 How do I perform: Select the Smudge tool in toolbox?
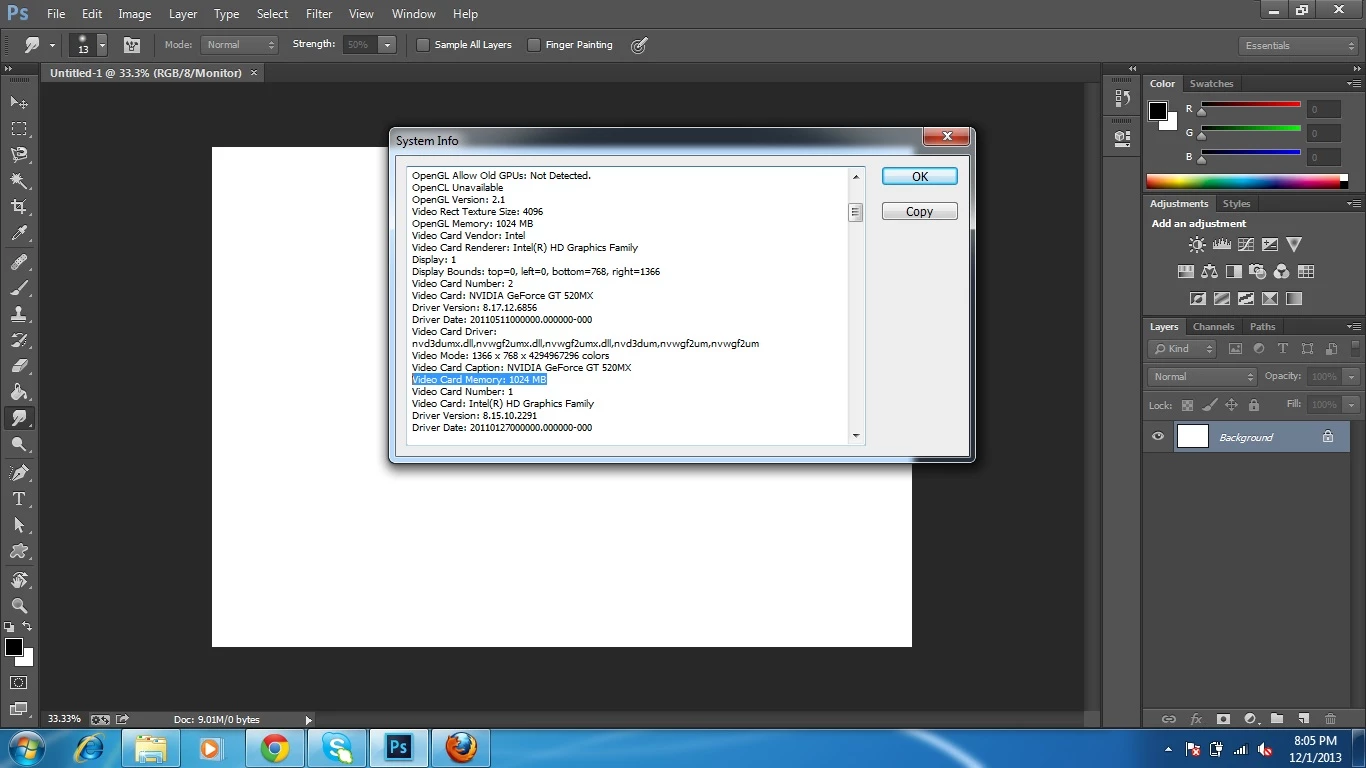tap(19, 418)
